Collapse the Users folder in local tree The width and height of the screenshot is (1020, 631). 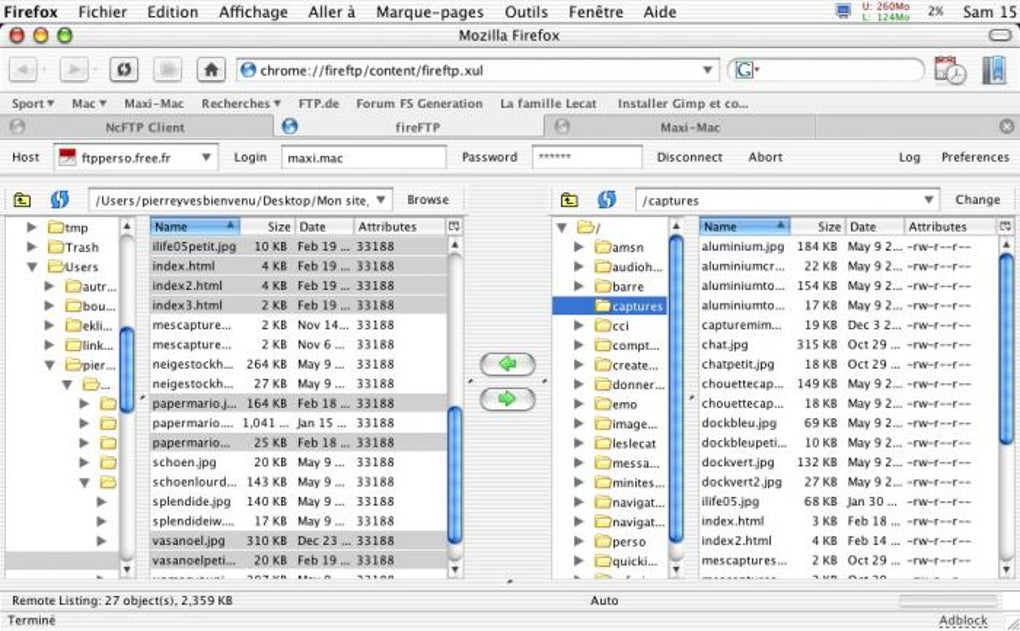coord(32,267)
